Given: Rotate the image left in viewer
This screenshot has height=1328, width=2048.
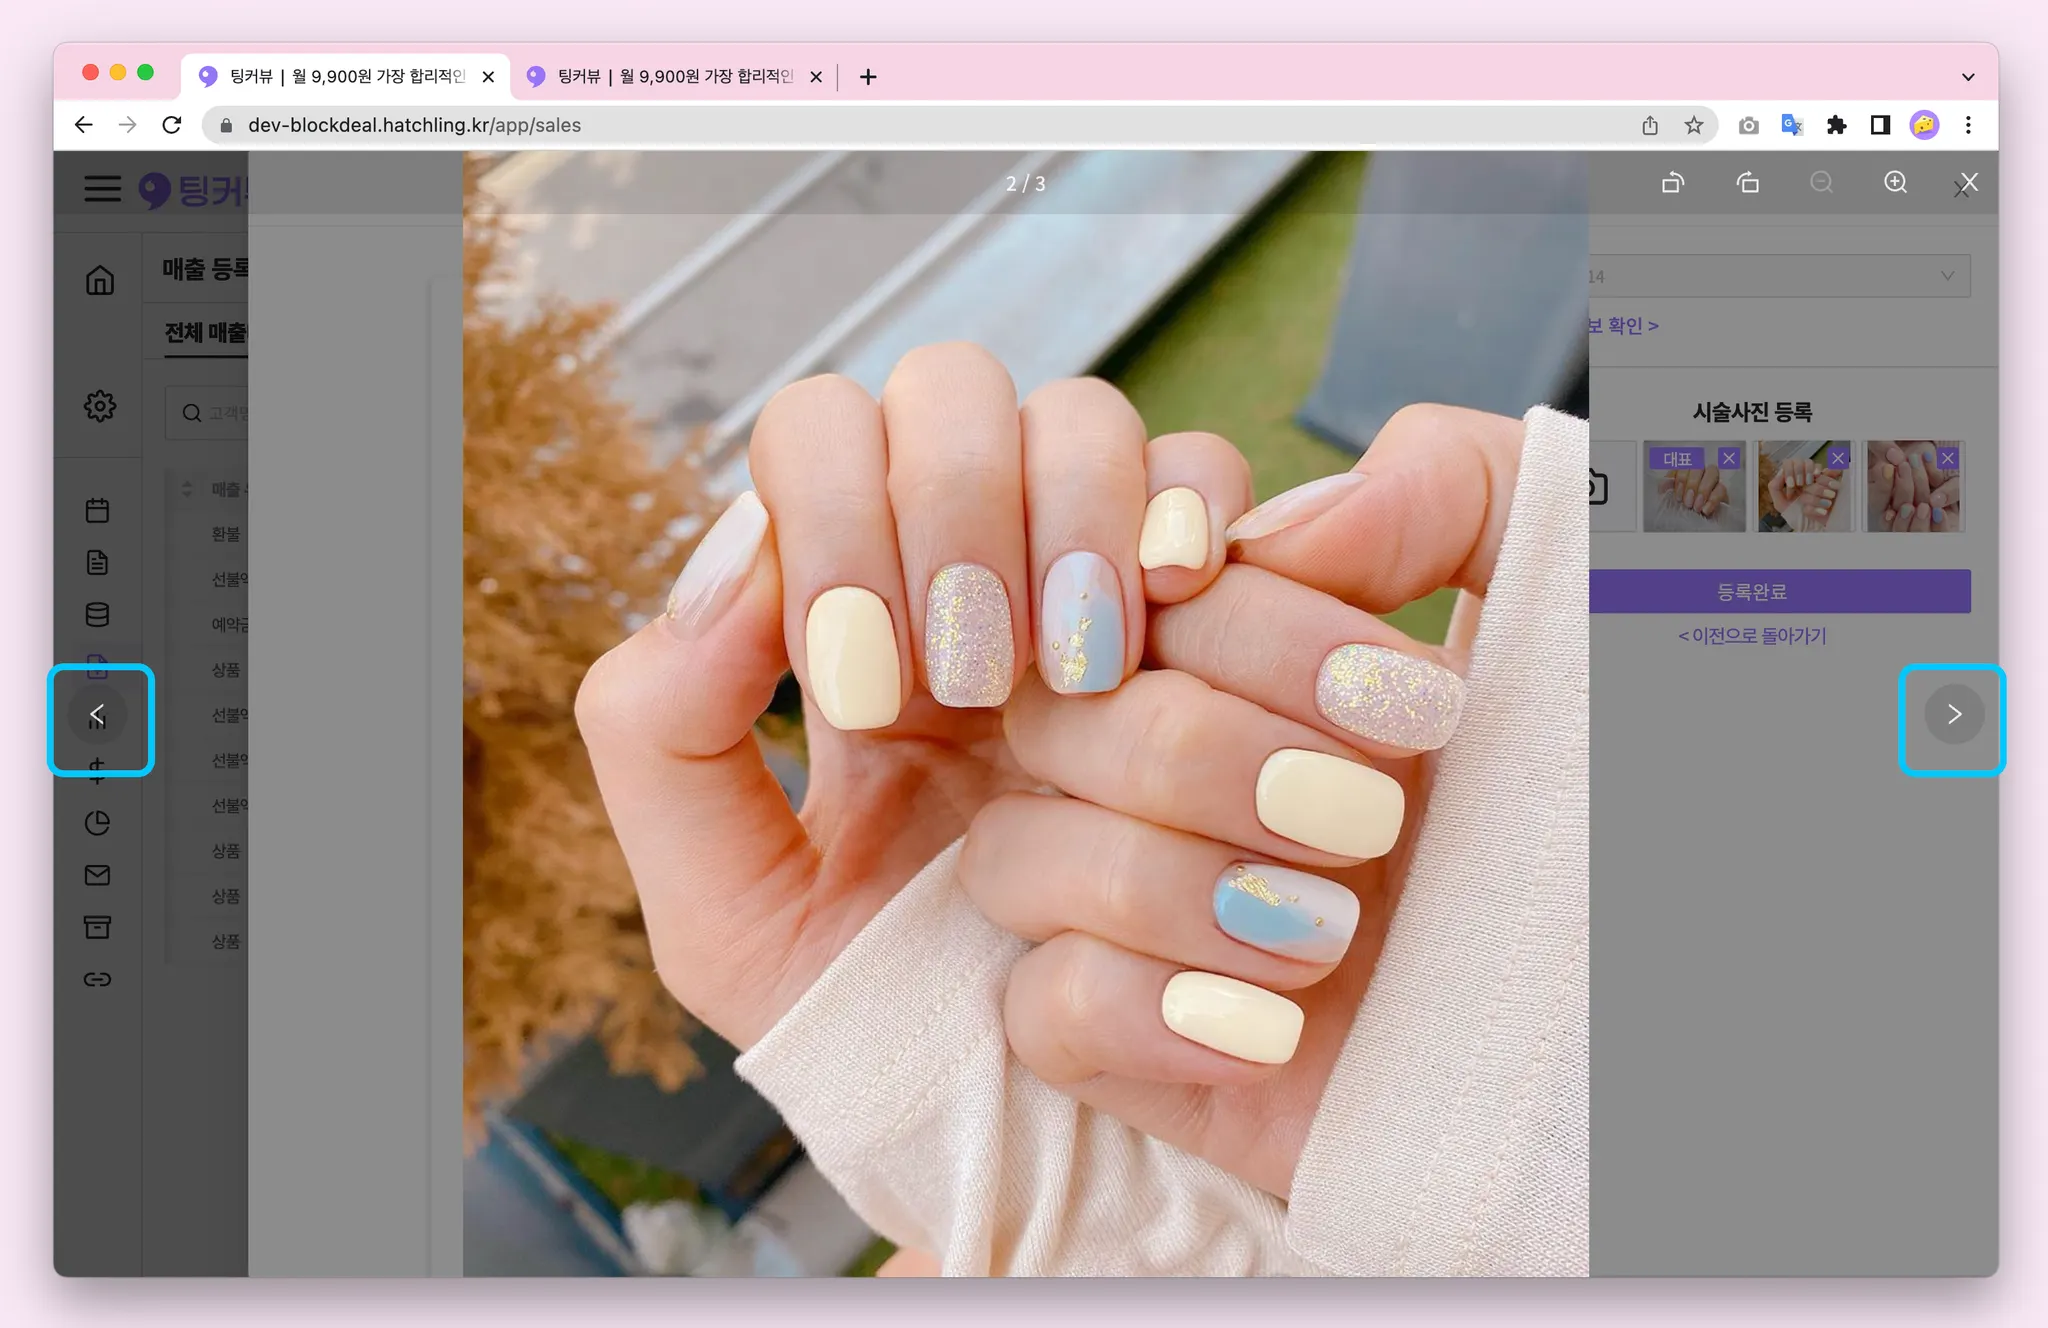Looking at the screenshot, I should click(1673, 183).
